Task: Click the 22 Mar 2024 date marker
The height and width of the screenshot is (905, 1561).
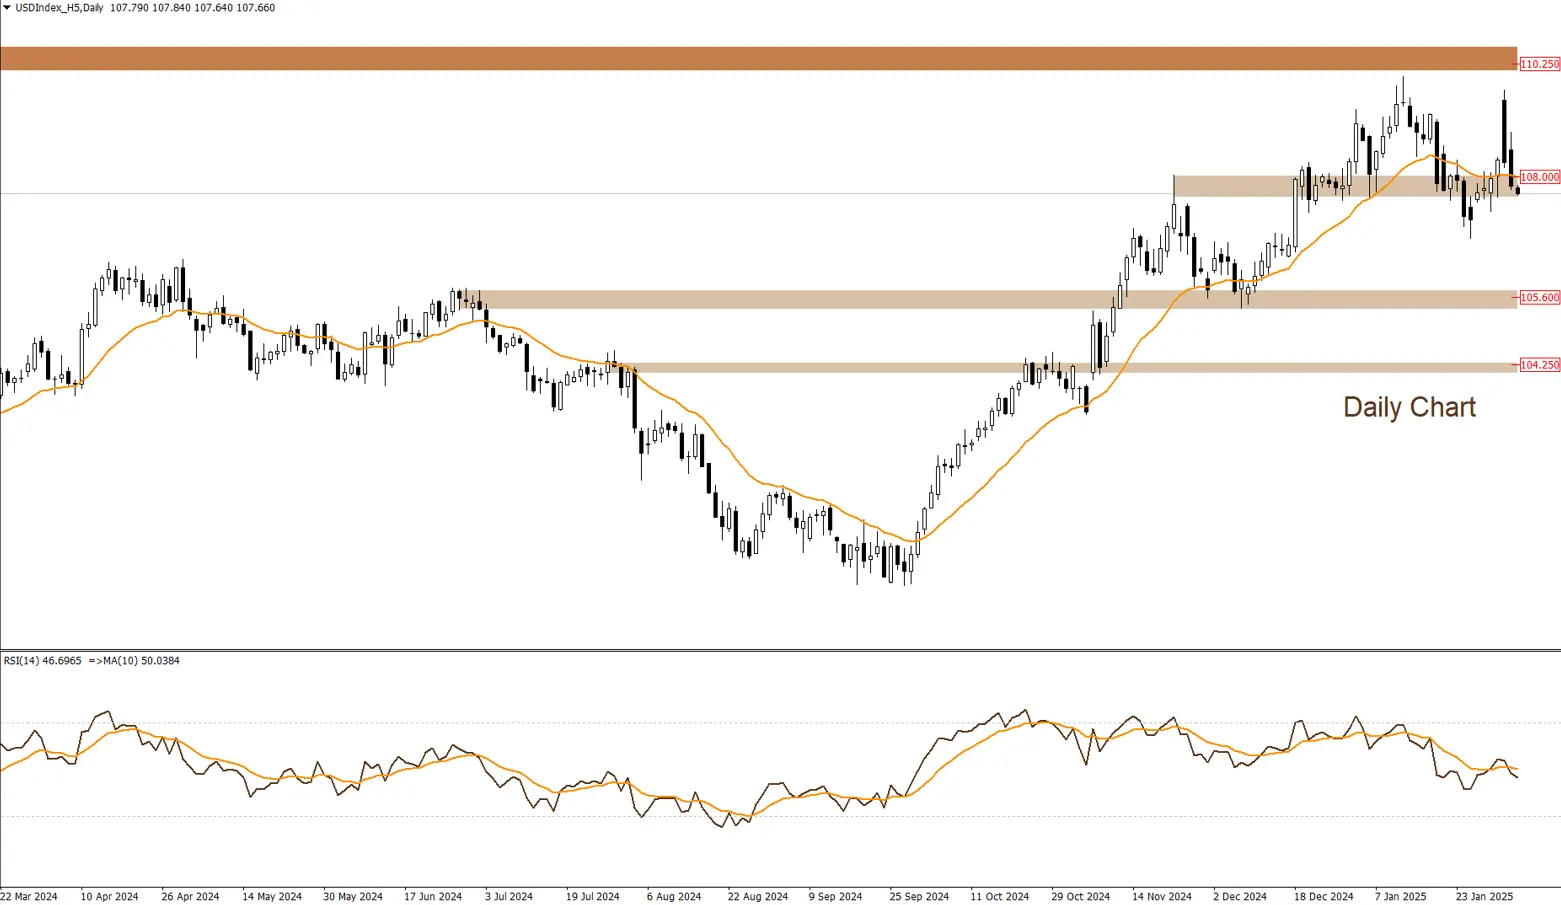Action: (30, 896)
